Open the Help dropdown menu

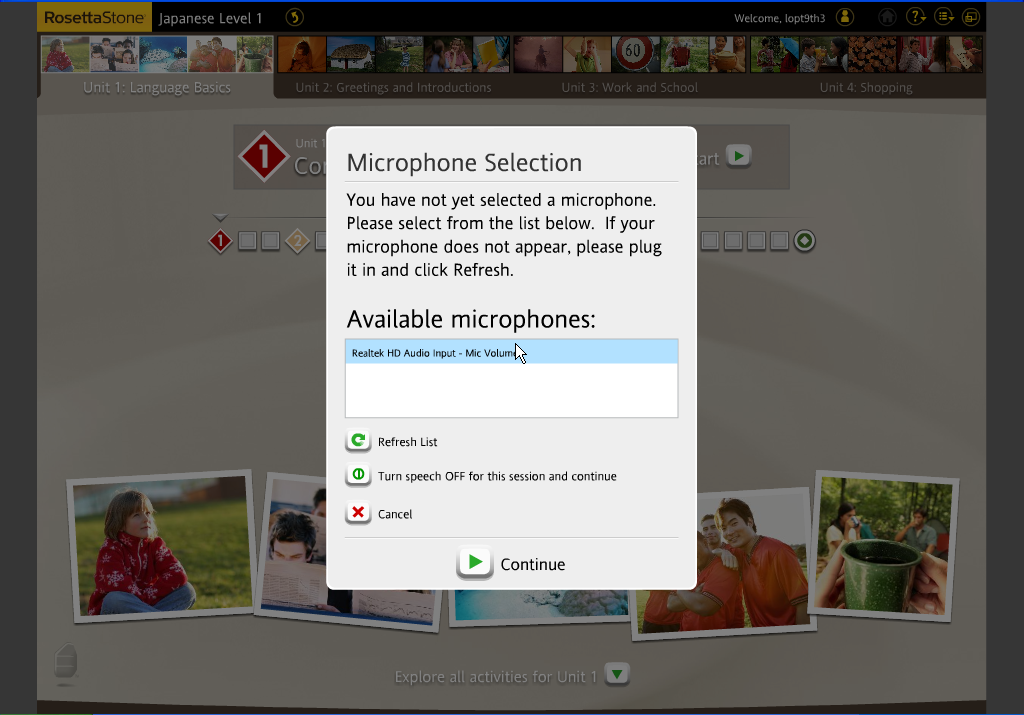click(x=915, y=17)
